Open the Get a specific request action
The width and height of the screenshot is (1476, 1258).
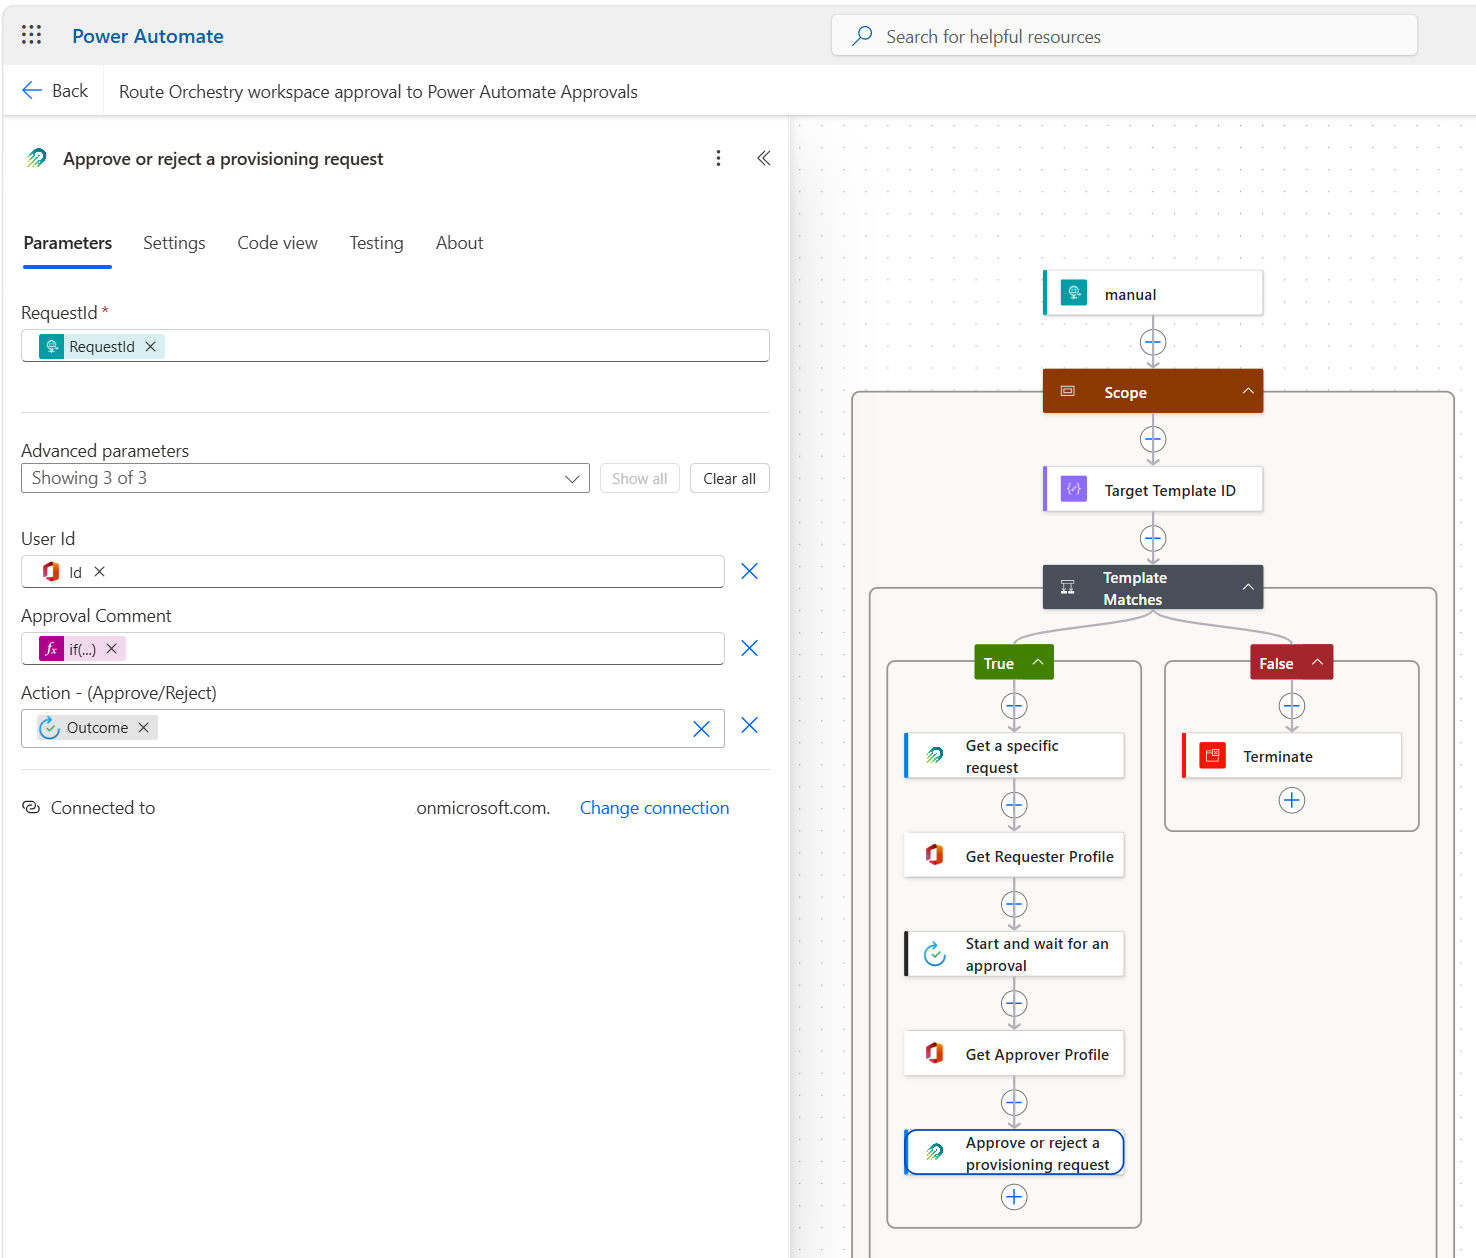[x=1014, y=756]
